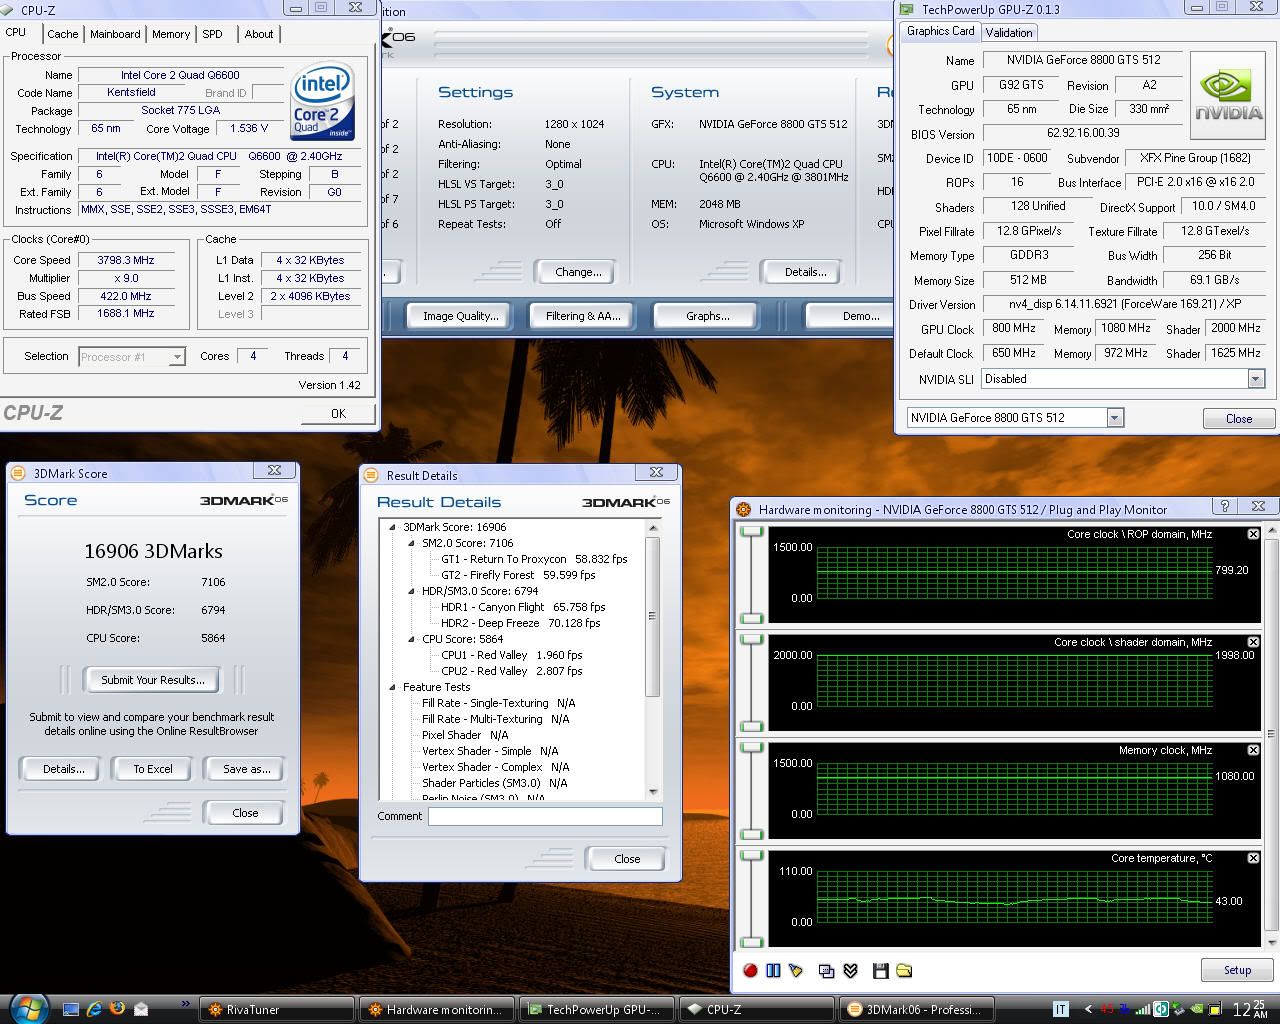Open the GeForce 8800 GTS 512 card selector
The height and width of the screenshot is (1024, 1280).
1114,418
